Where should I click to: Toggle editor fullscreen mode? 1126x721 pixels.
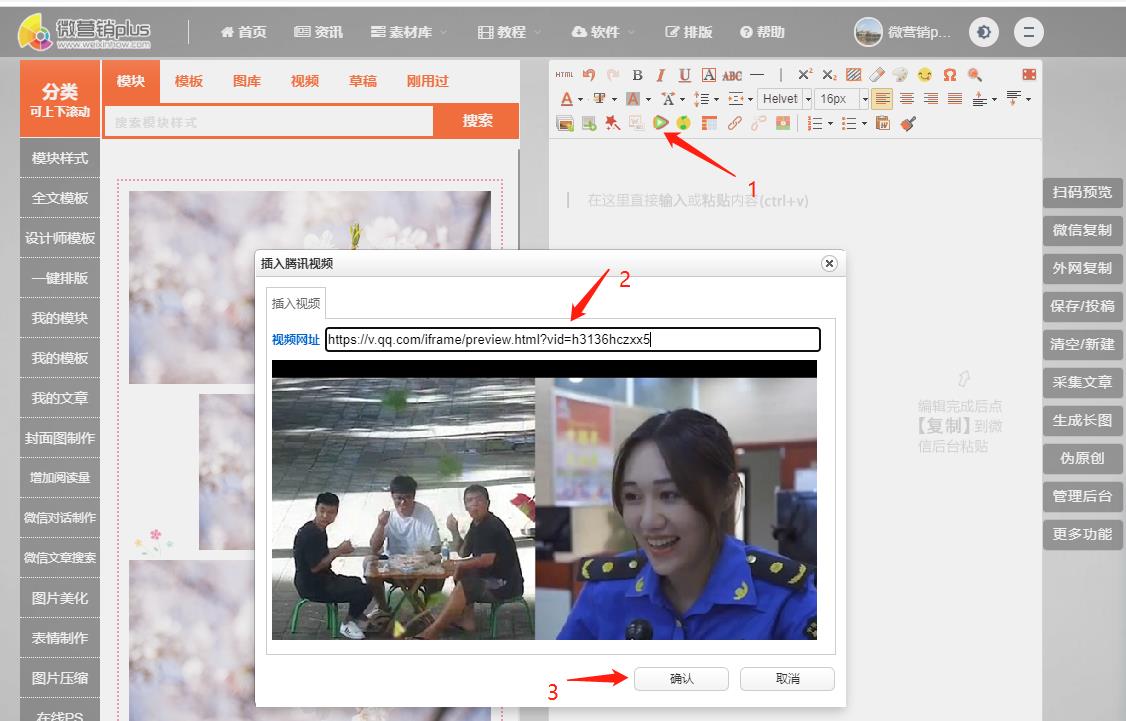tap(1028, 75)
